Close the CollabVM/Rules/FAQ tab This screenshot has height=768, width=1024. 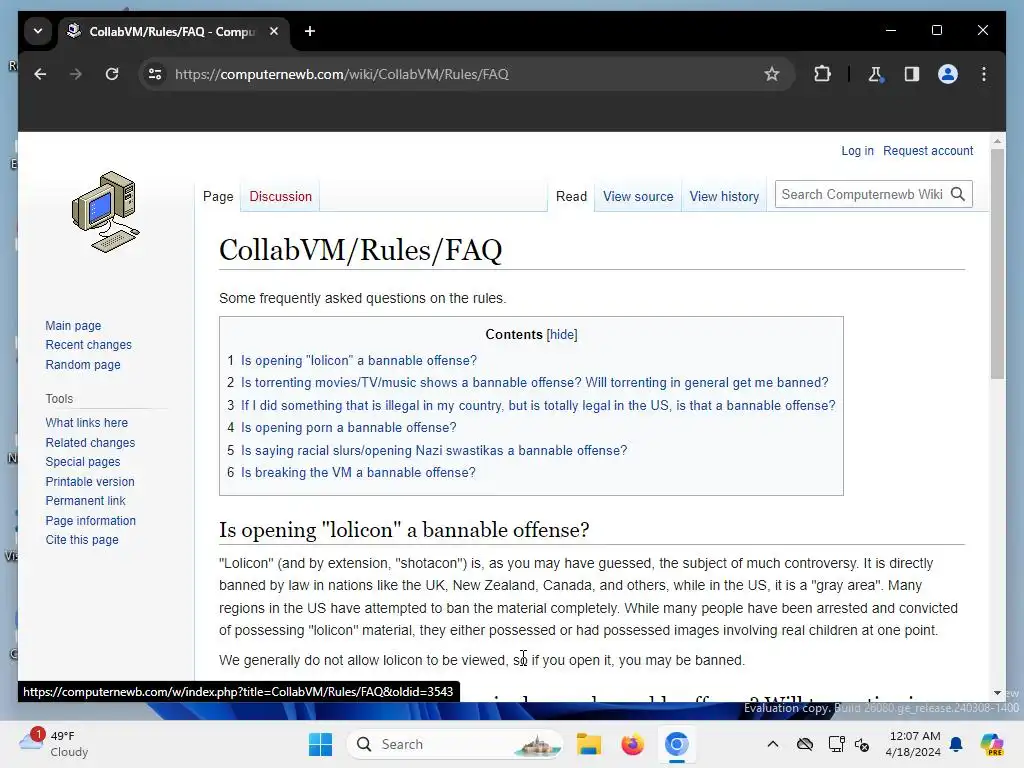point(274,31)
